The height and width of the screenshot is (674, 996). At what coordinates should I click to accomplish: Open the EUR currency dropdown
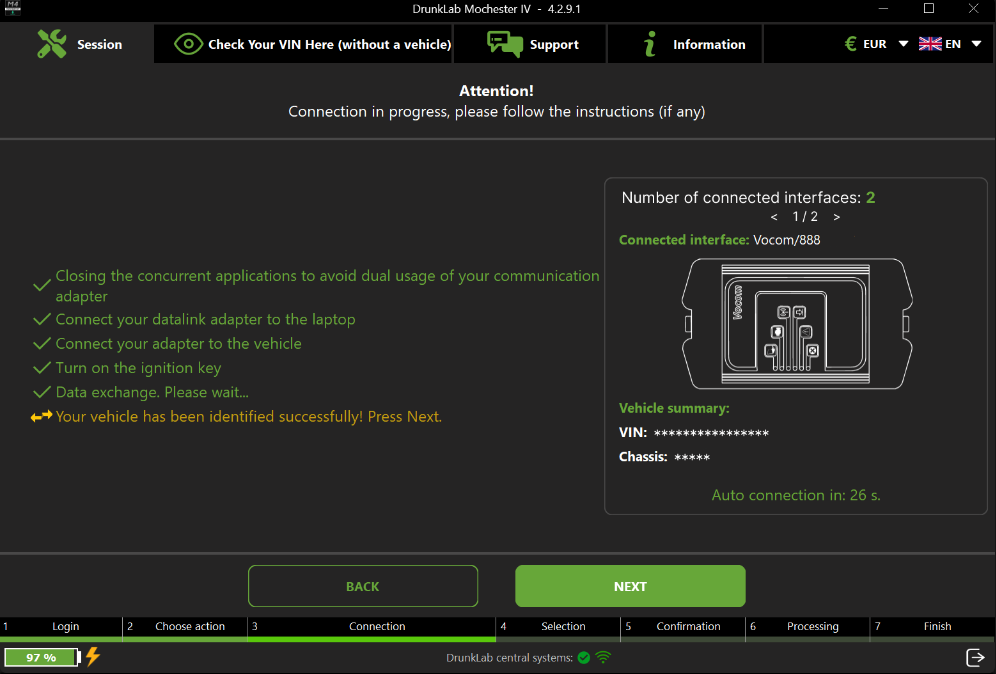point(902,44)
